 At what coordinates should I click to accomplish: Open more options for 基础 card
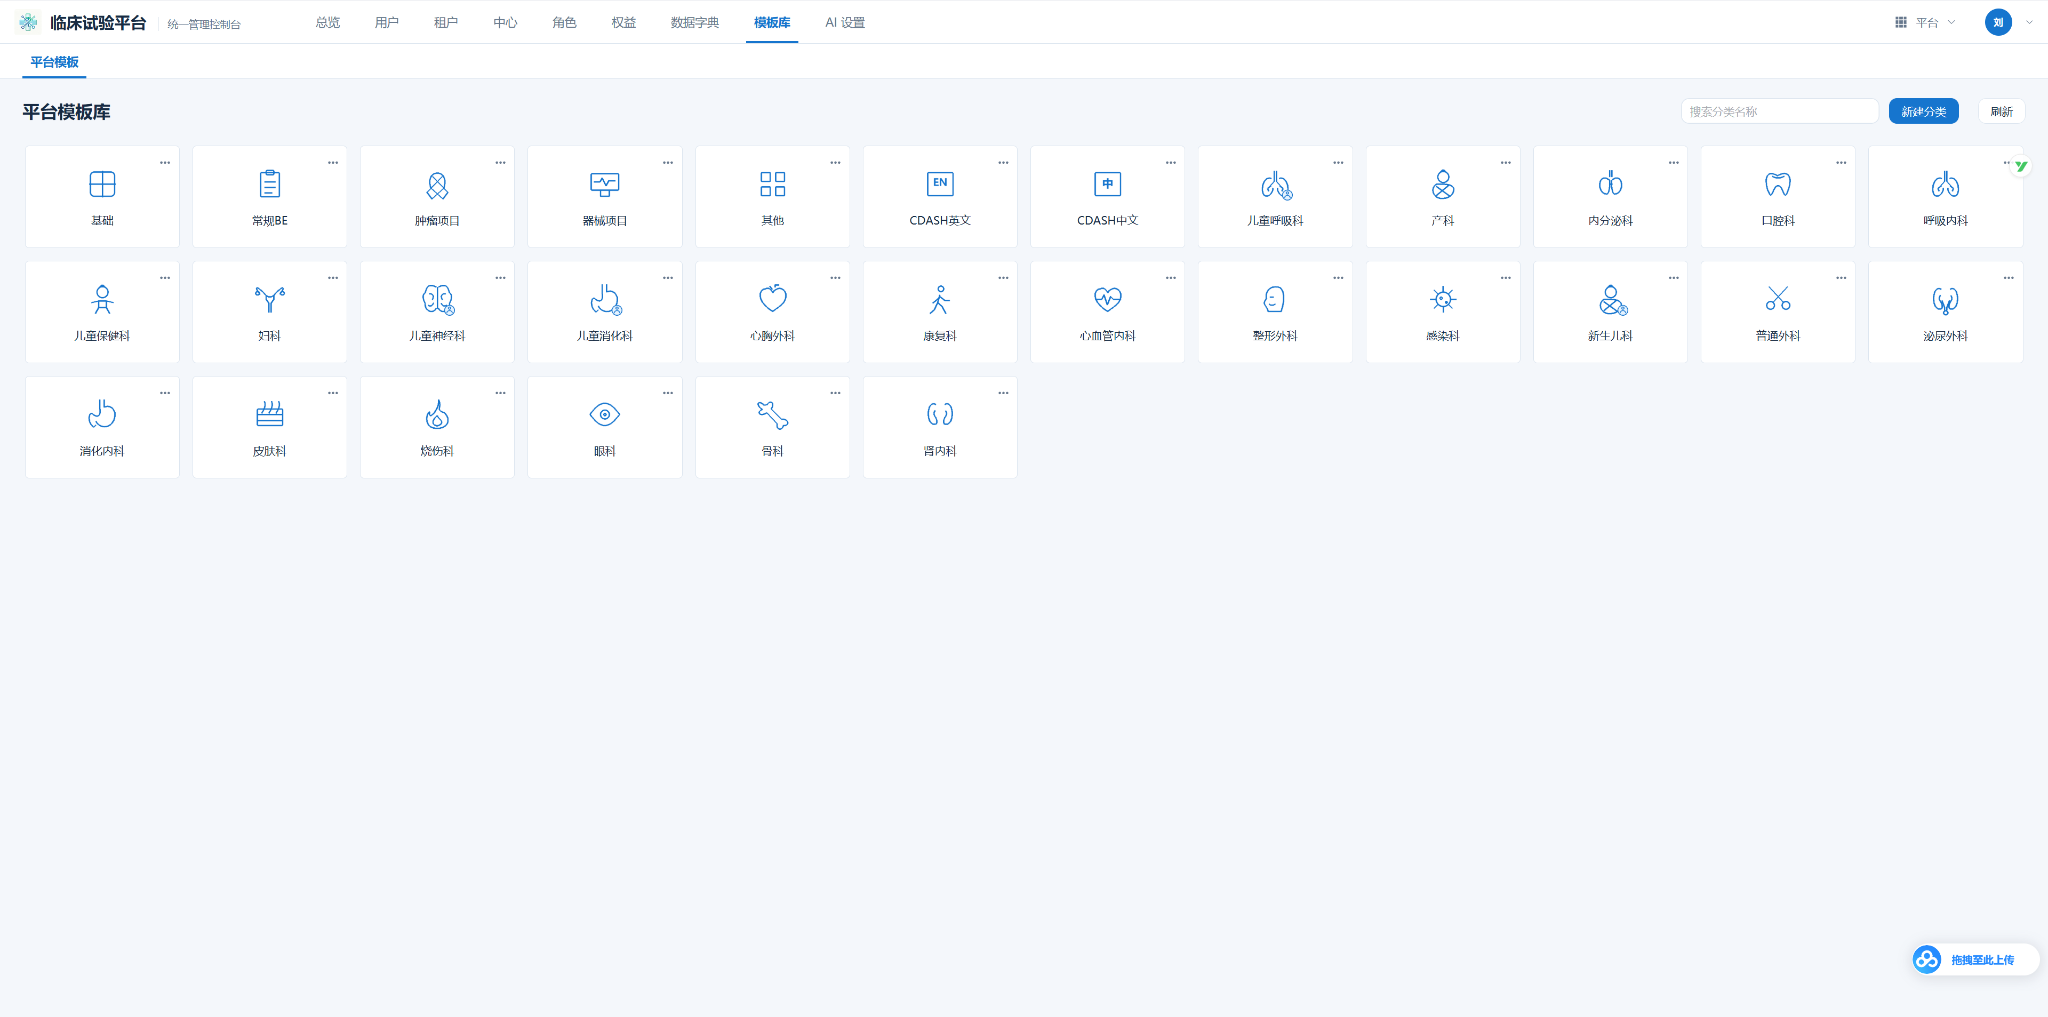pos(165,162)
